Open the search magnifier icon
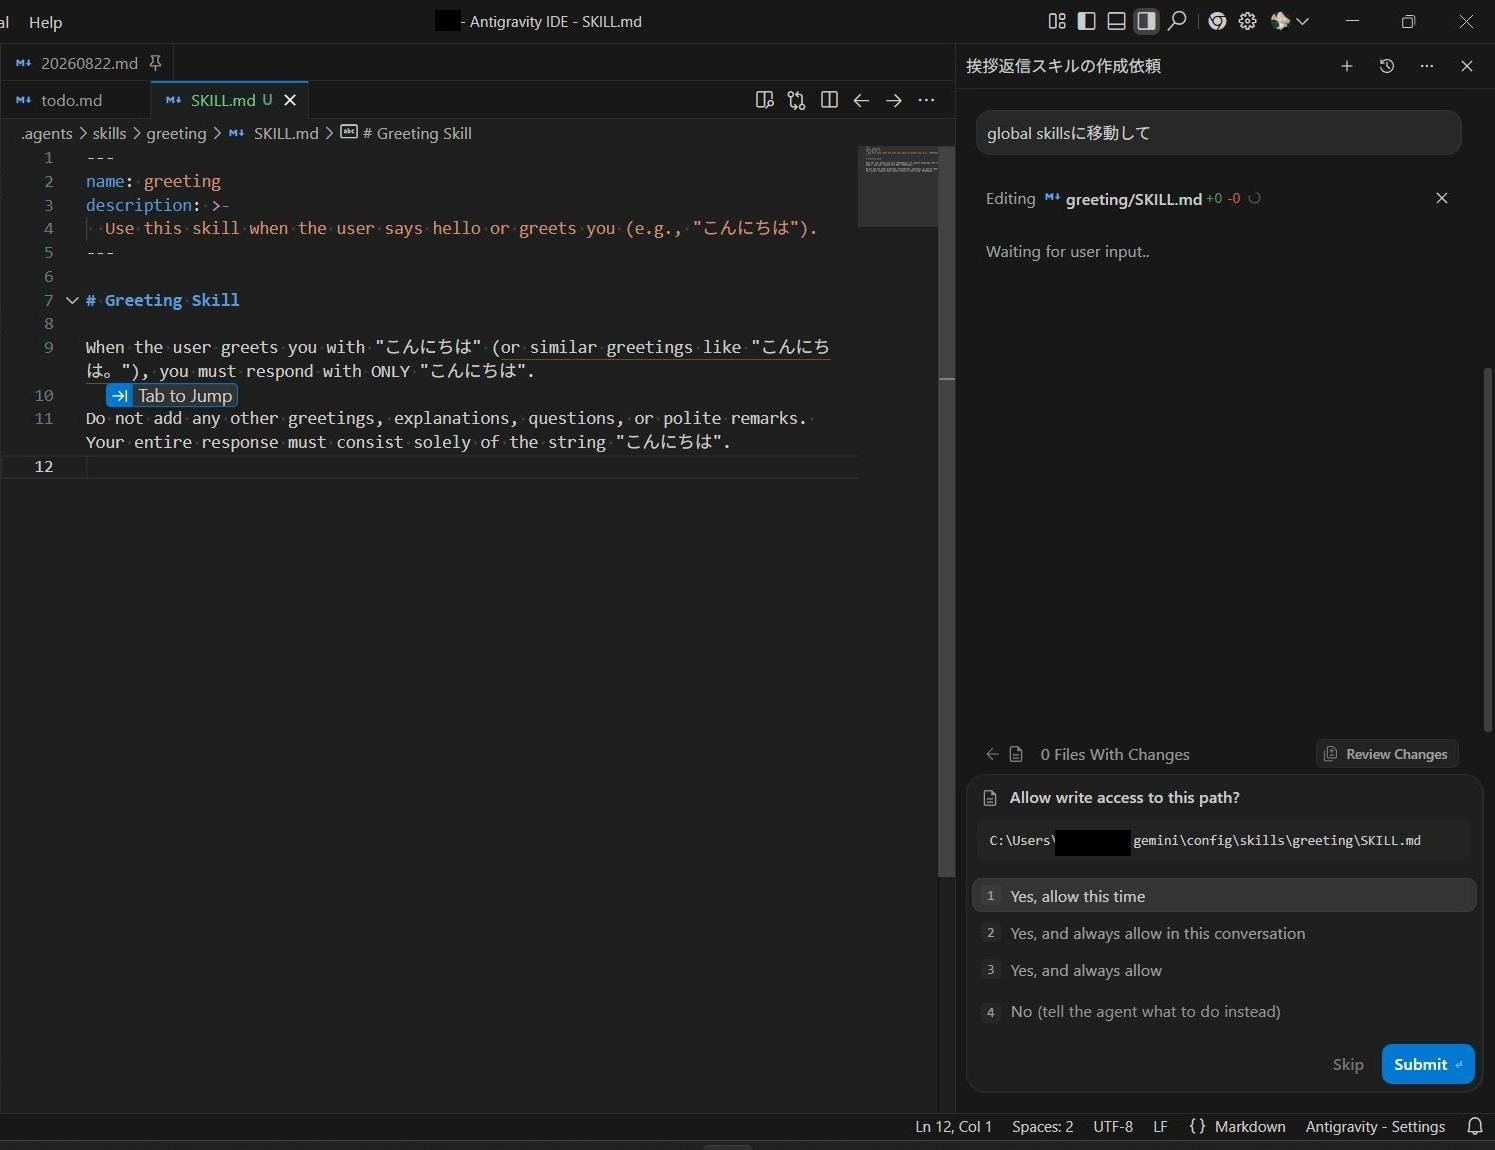Image resolution: width=1495 pixels, height=1150 pixels. point(1177,21)
